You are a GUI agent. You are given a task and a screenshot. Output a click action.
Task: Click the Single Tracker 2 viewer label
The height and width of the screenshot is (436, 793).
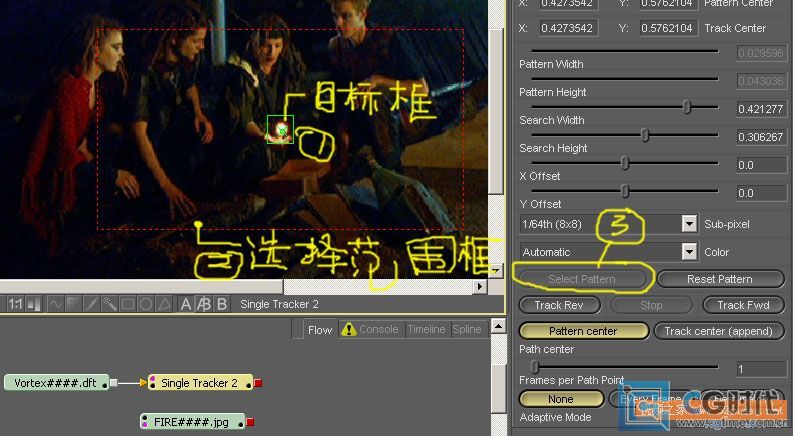pos(279,304)
